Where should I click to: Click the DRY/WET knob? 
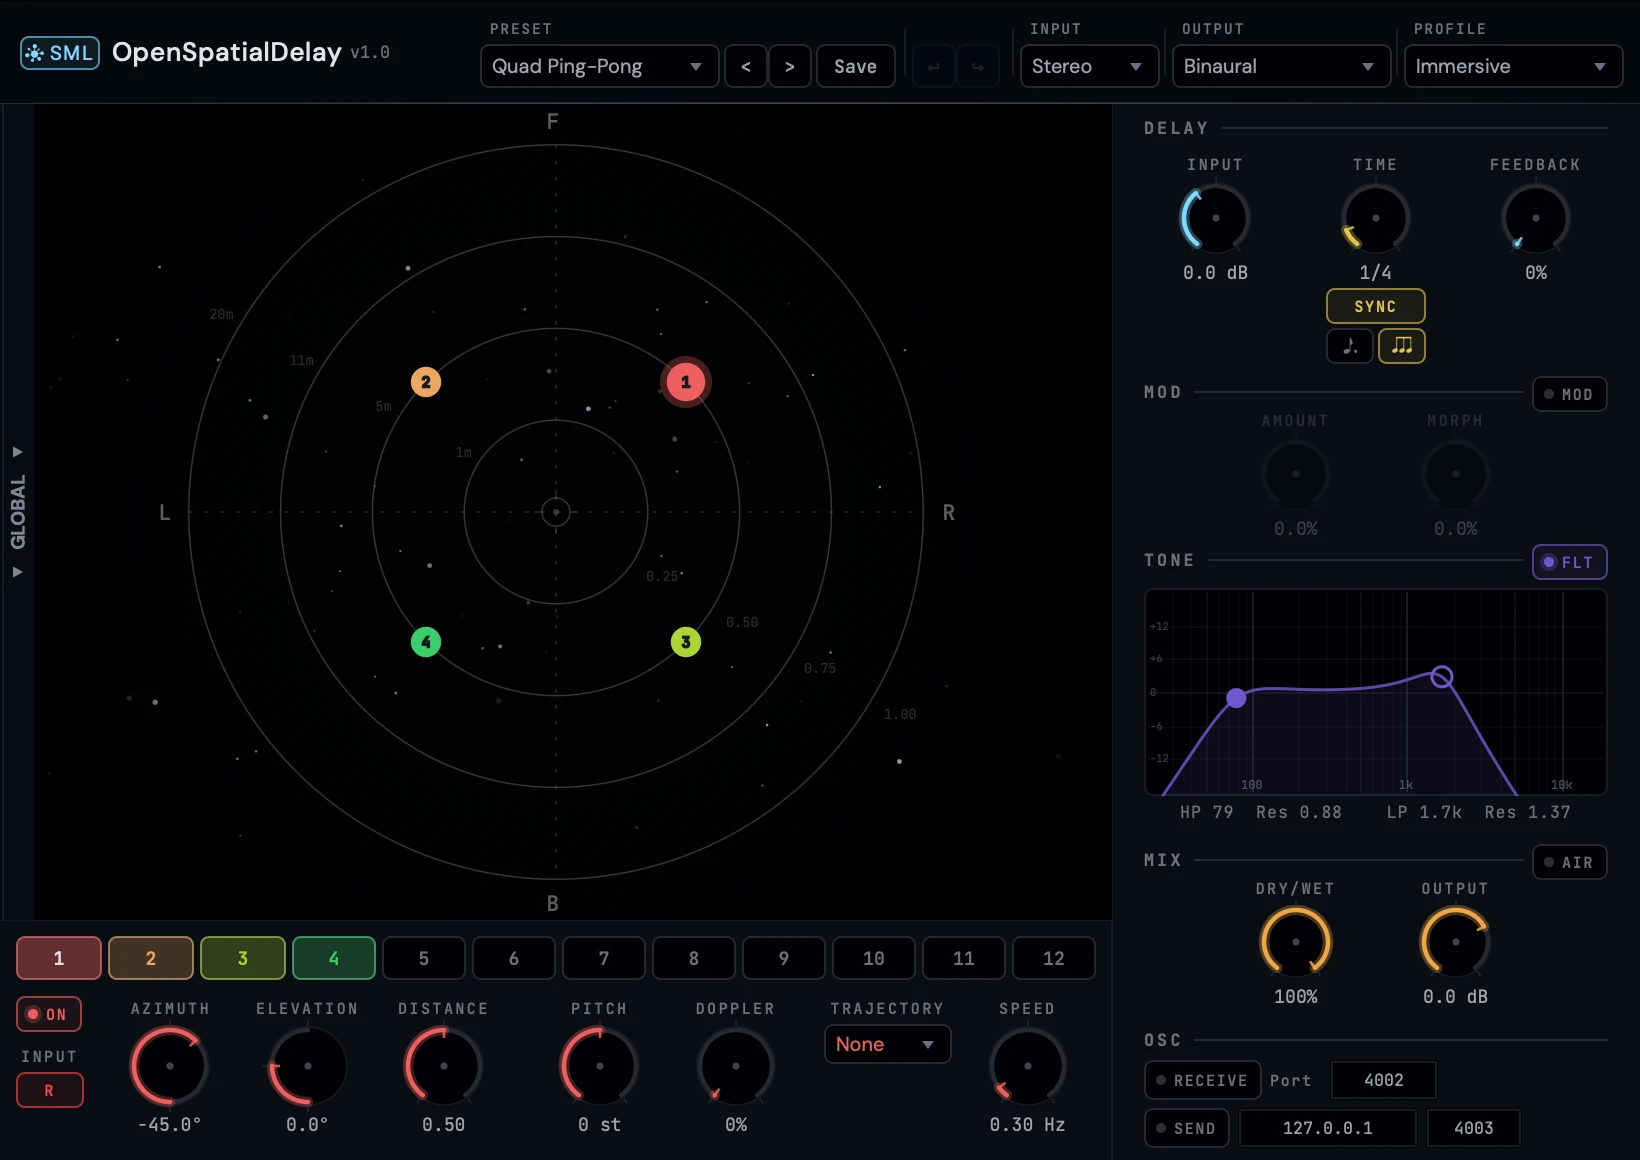pyautogui.click(x=1296, y=942)
